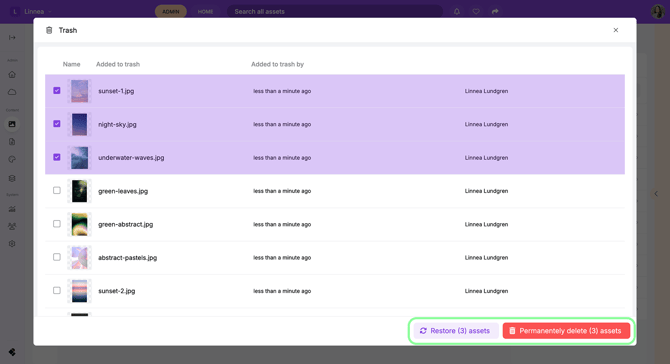Collapse the sidebar arrow icon
The image size is (670, 364).
tap(12, 38)
